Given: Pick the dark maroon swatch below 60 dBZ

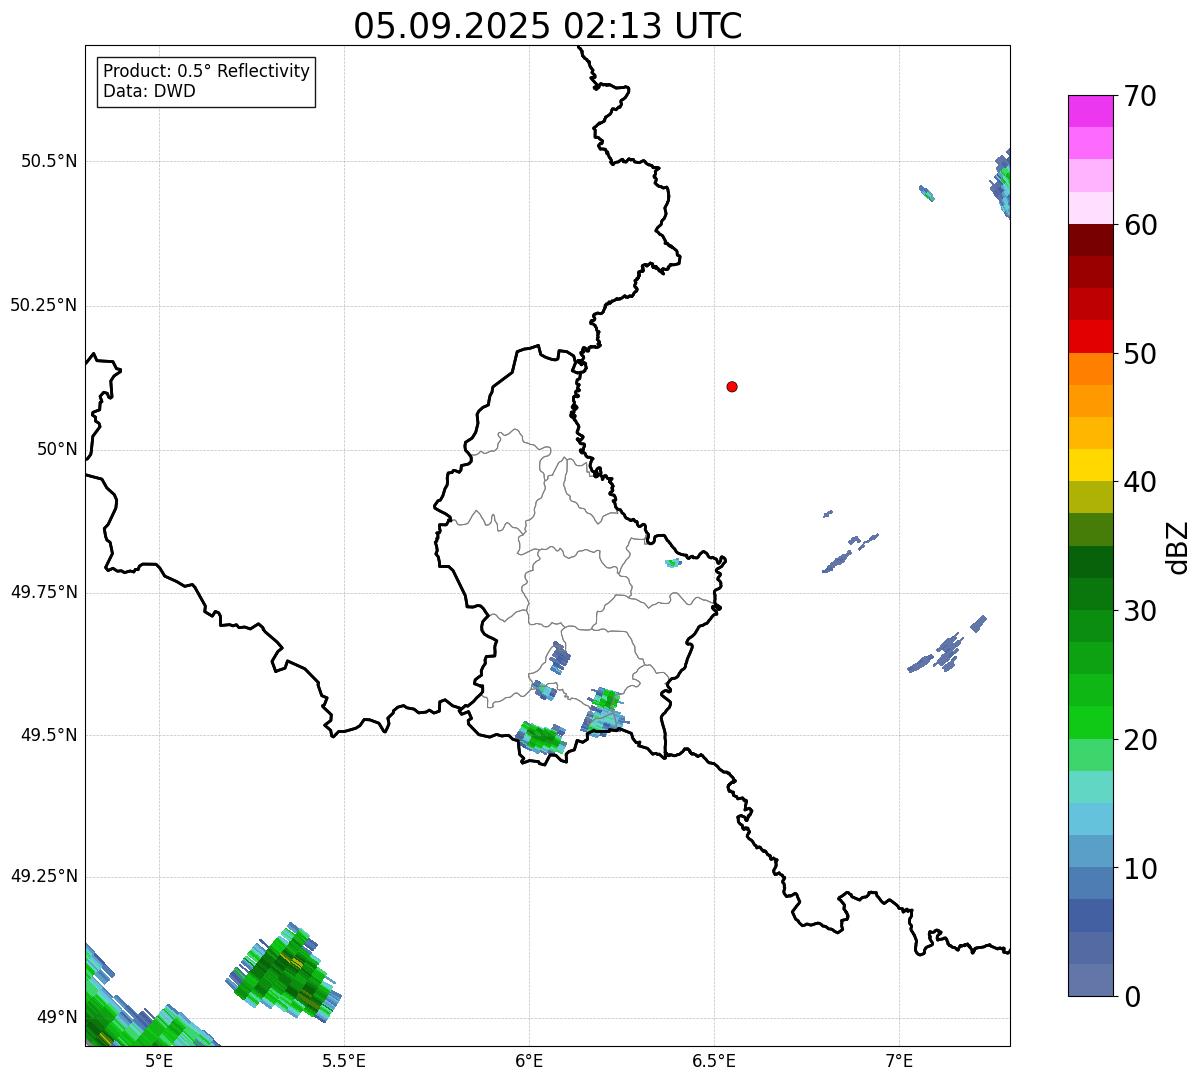Looking at the screenshot, I should coord(1091,240).
